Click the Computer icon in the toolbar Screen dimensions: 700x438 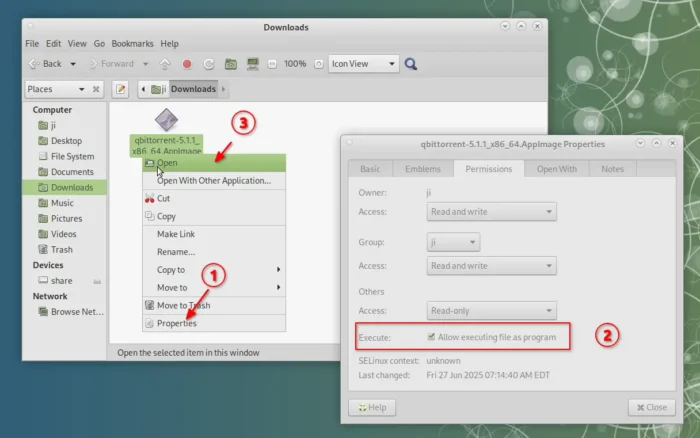[x=253, y=64]
